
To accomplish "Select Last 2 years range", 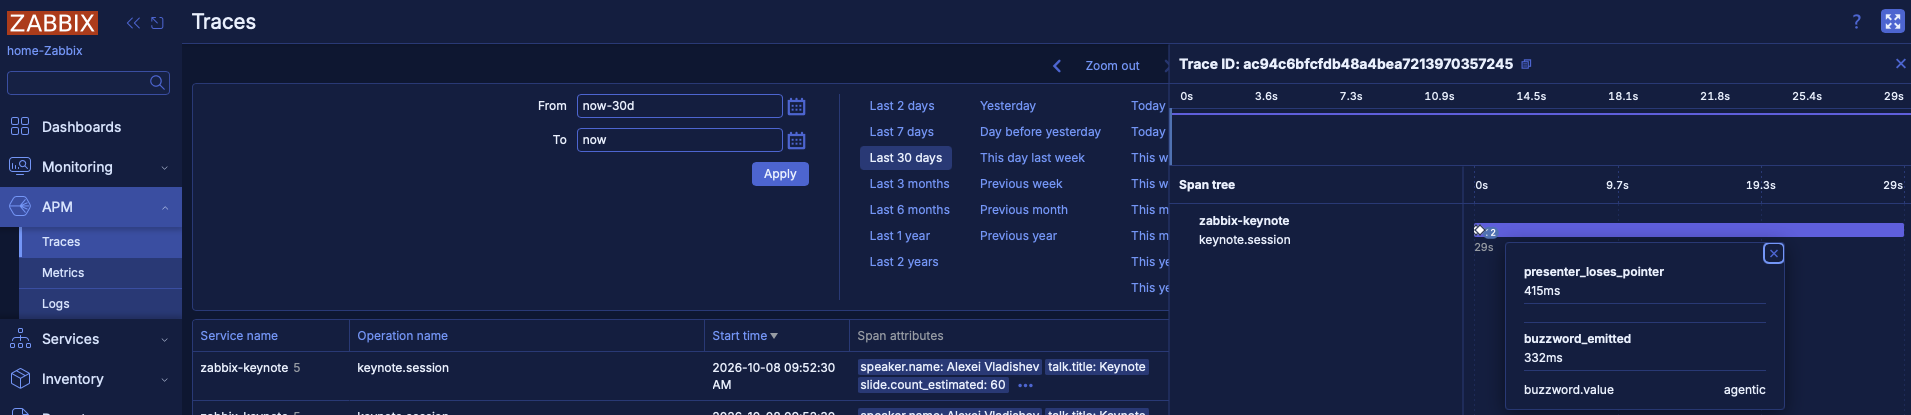I will coord(904,262).
